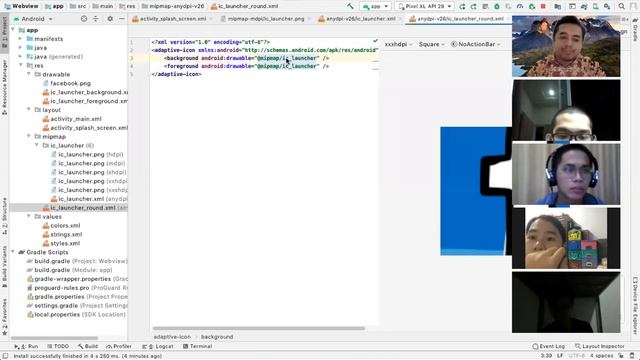The image size is (640, 360).
Task: Click the Webview breadcrumb in navigation bar
Action: click(21, 6)
